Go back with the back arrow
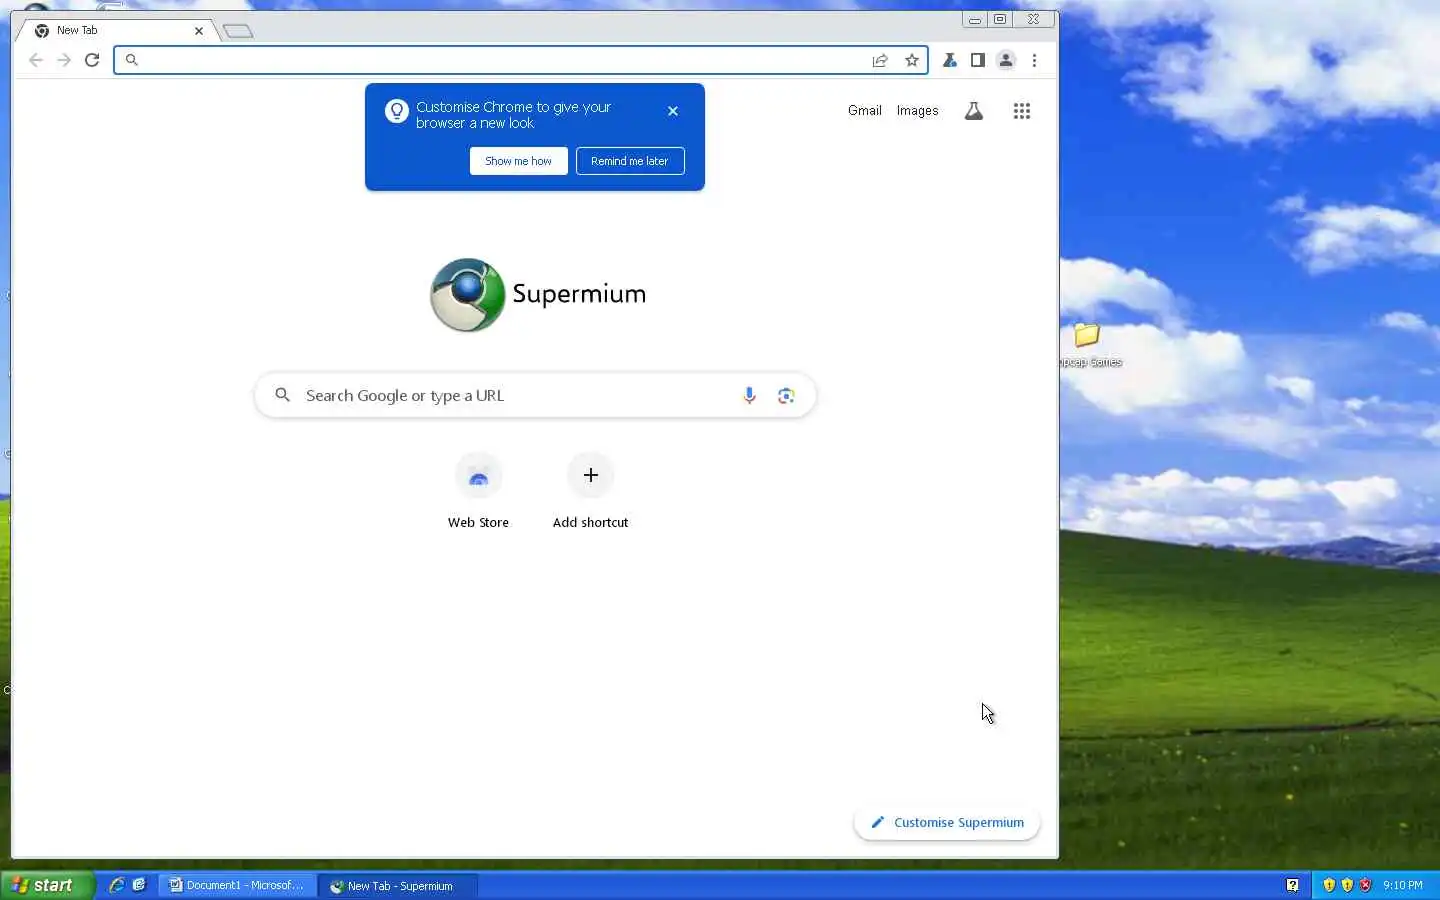 (x=36, y=60)
